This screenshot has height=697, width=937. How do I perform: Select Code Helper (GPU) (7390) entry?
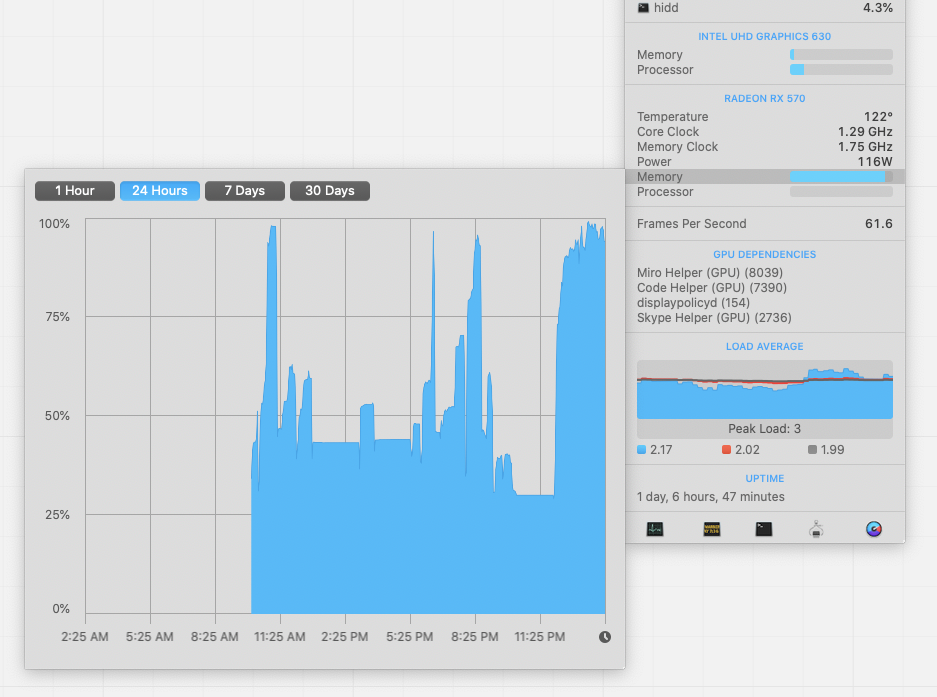[x=712, y=288]
